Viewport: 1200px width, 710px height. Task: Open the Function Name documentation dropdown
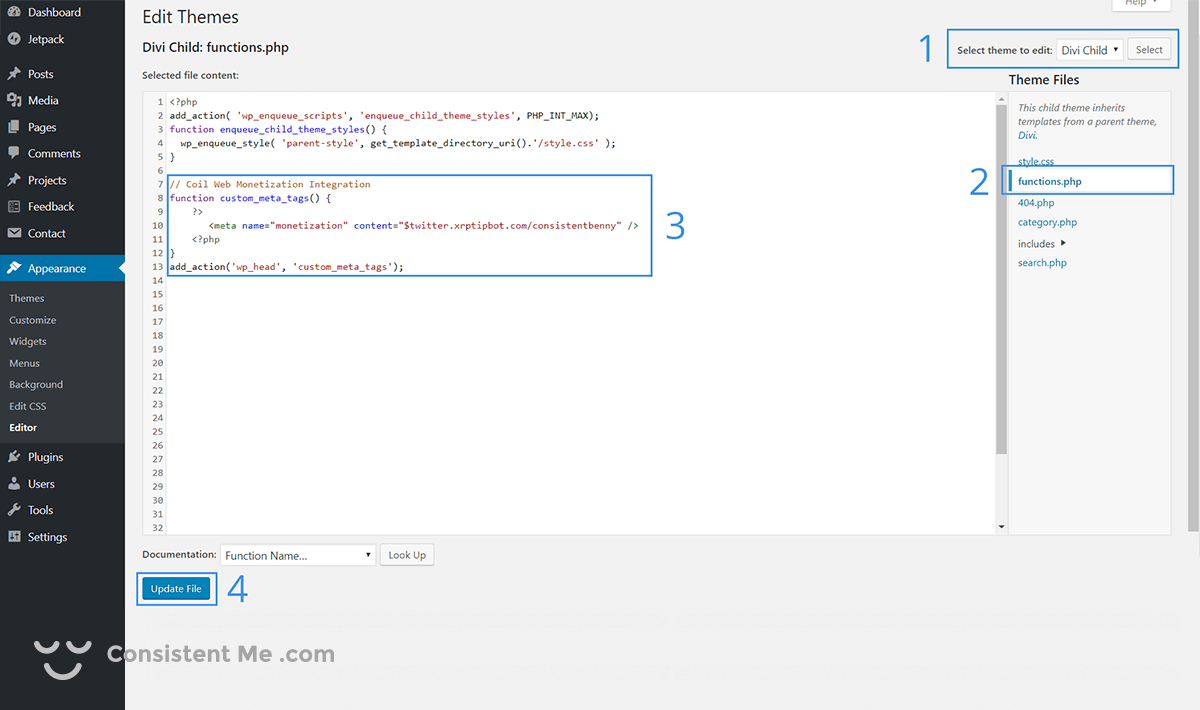pos(298,555)
